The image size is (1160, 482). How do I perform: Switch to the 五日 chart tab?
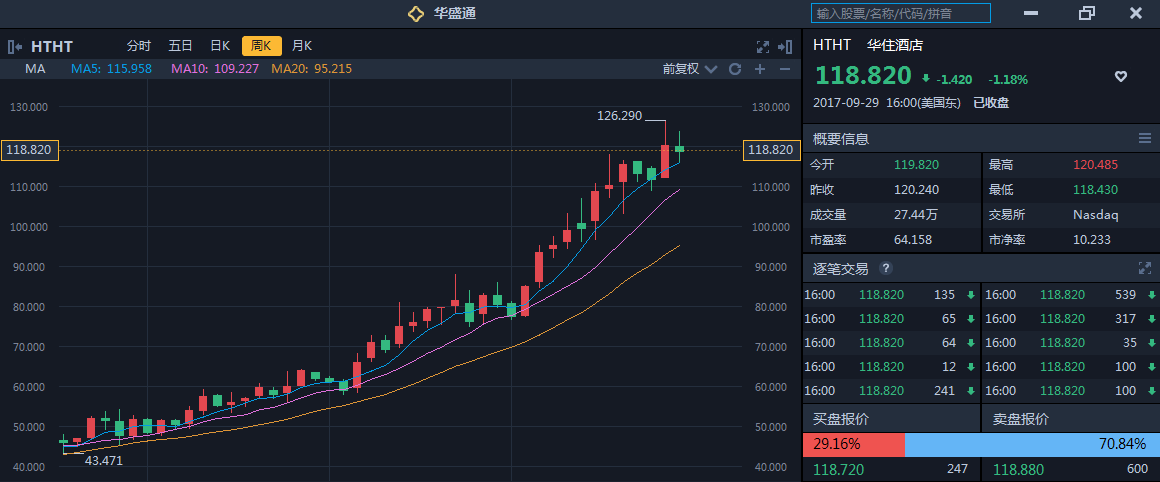180,46
